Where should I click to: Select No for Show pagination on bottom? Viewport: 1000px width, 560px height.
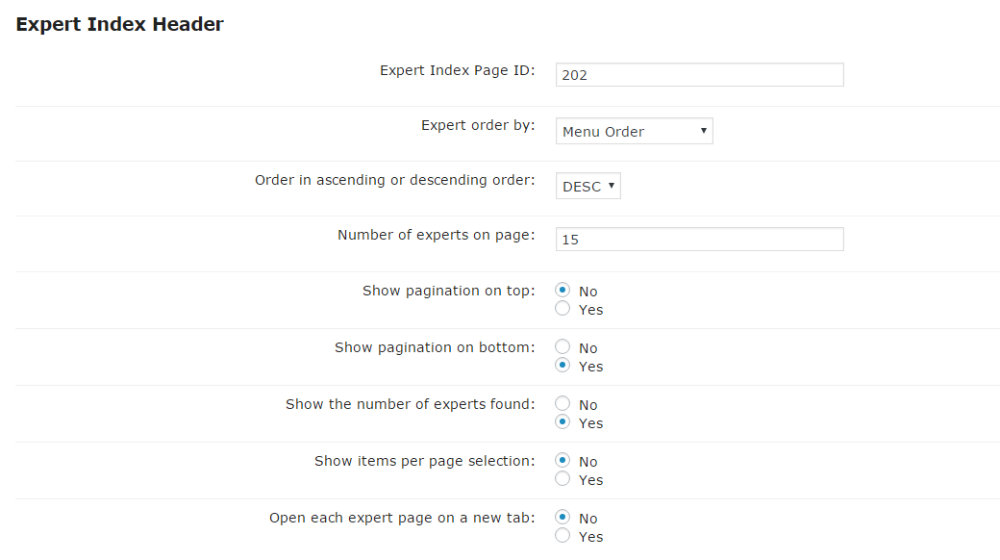coord(562,347)
